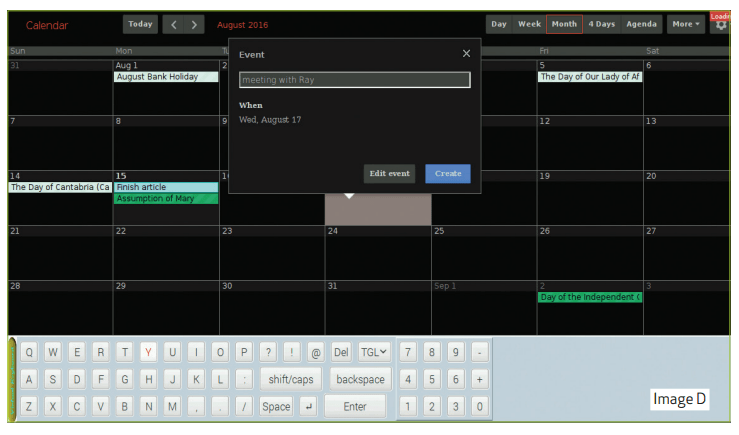
Task: Click the Calendar title logo
Action: (x=47, y=25)
